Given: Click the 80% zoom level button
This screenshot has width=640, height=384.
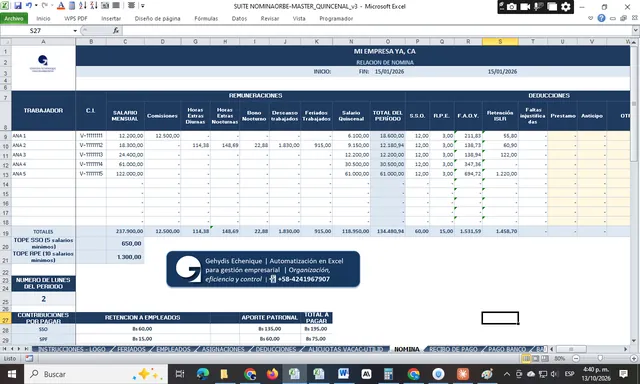Looking at the screenshot, I should (560, 359).
